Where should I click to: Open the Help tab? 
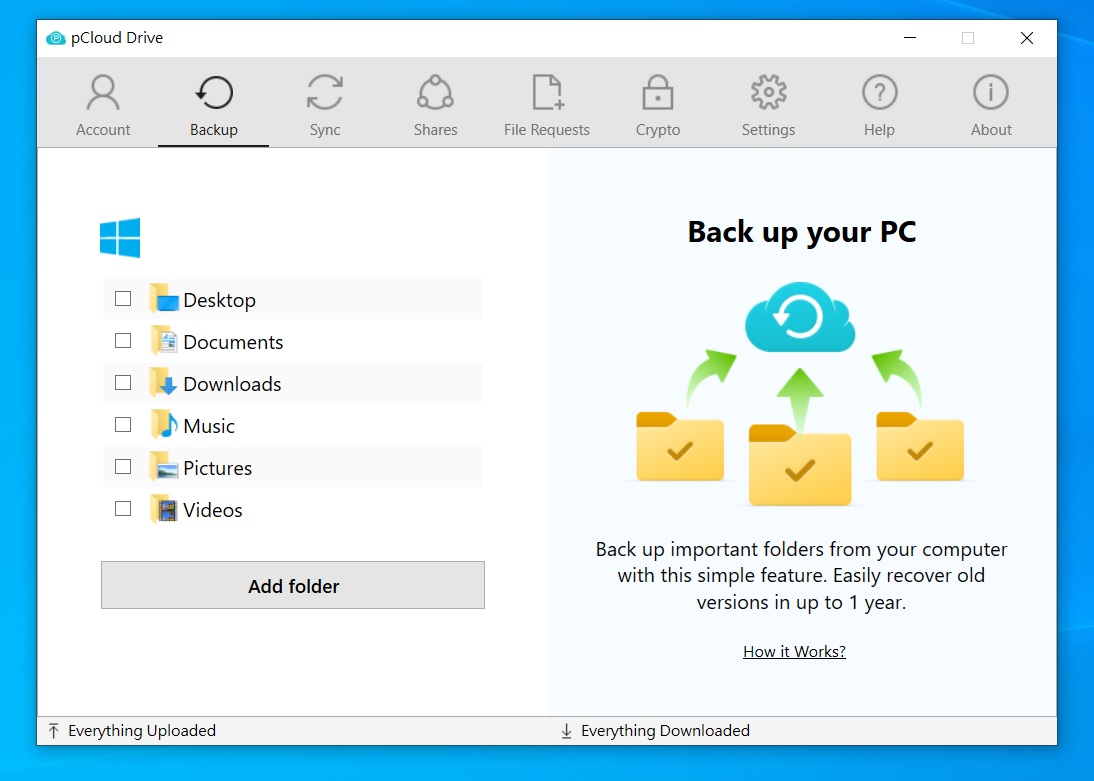(x=879, y=105)
